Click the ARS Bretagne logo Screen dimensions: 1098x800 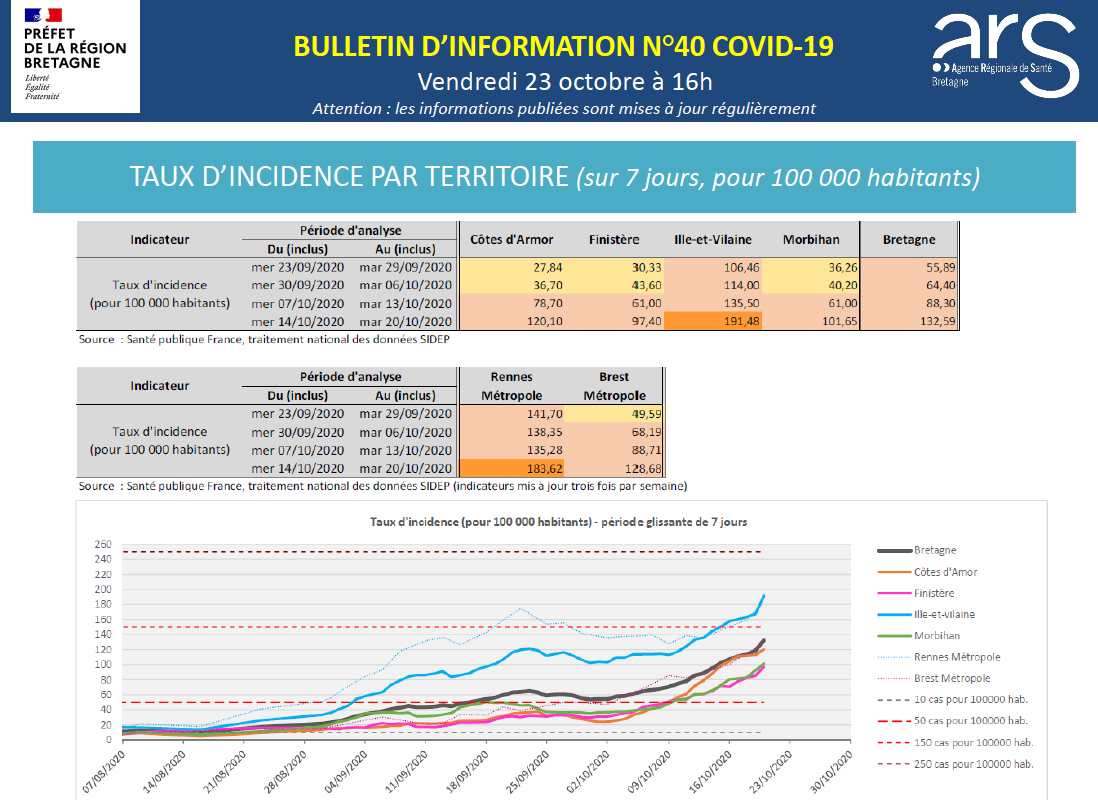[x=1004, y=55]
